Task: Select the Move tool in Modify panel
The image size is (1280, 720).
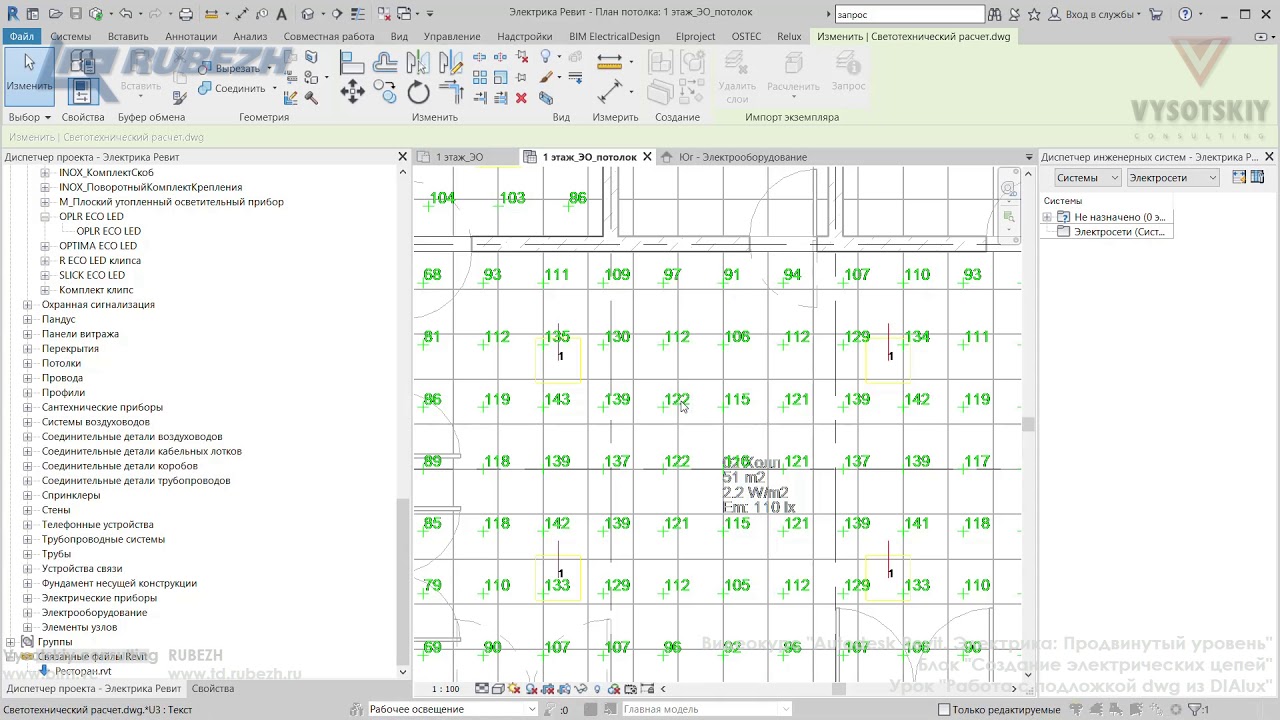Action: click(x=352, y=93)
